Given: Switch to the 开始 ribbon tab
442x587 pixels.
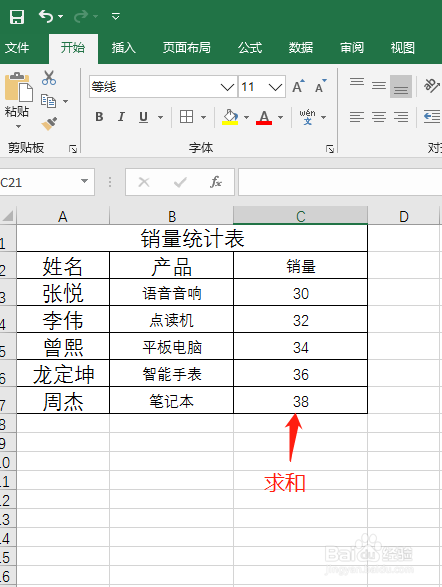Looking at the screenshot, I should (x=73, y=48).
